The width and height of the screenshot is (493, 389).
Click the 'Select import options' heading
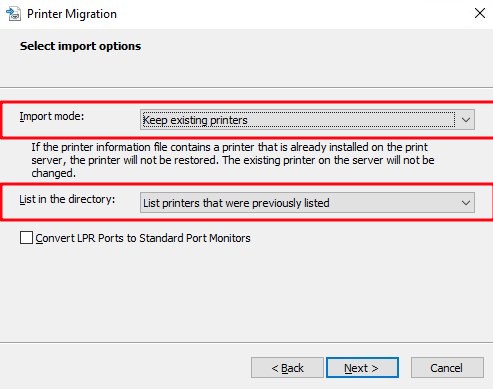[x=80, y=46]
